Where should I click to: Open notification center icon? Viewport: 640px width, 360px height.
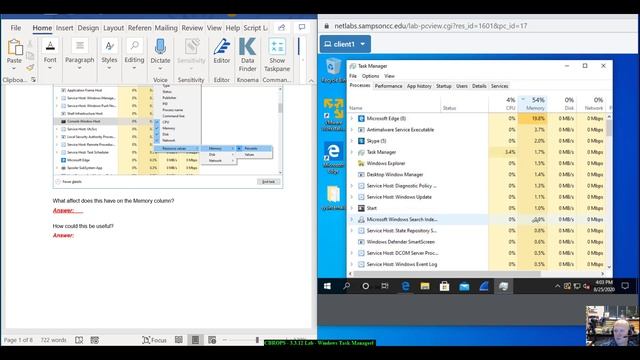click(625, 286)
